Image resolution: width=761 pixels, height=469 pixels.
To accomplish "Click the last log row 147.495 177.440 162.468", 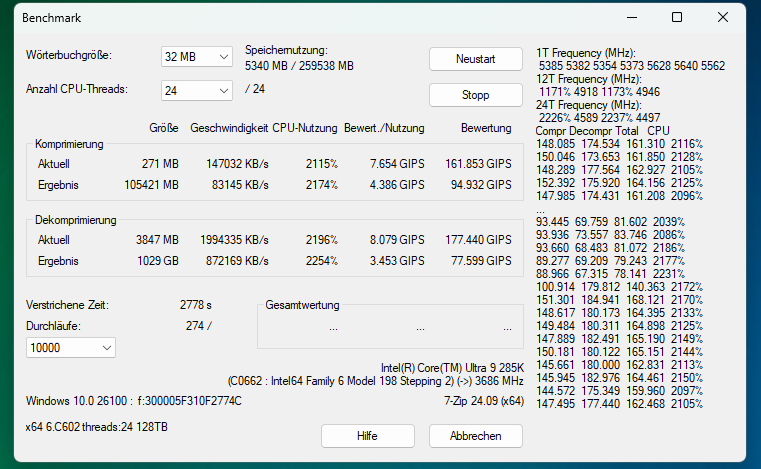I will tap(619, 403).
